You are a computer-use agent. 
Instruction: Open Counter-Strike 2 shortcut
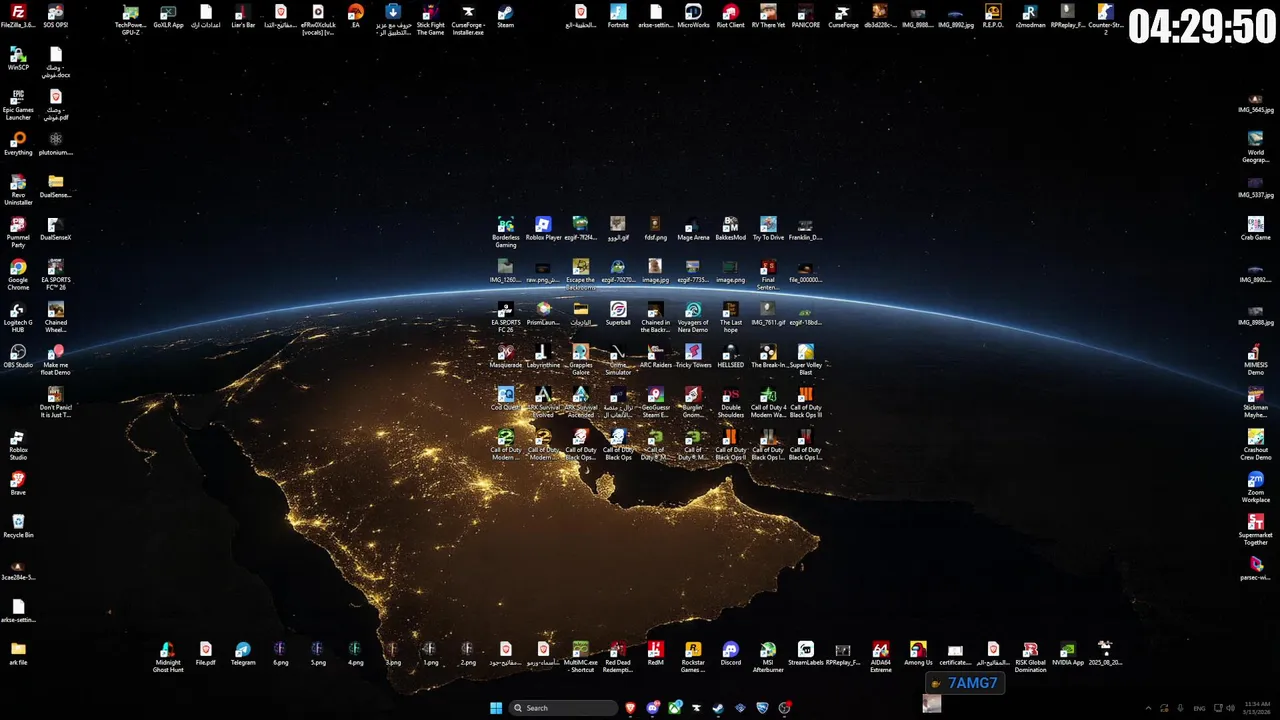coord(1105,20)
